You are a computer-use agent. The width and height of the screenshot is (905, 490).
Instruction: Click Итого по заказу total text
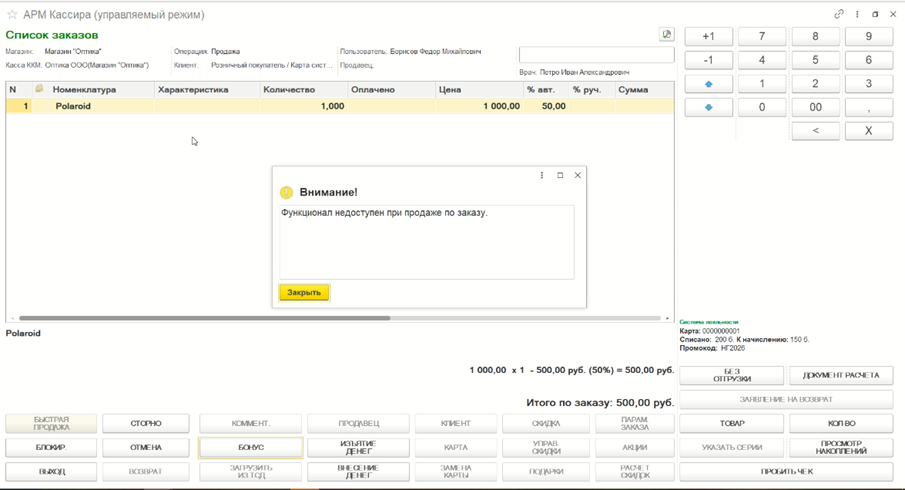pos(600,403)
